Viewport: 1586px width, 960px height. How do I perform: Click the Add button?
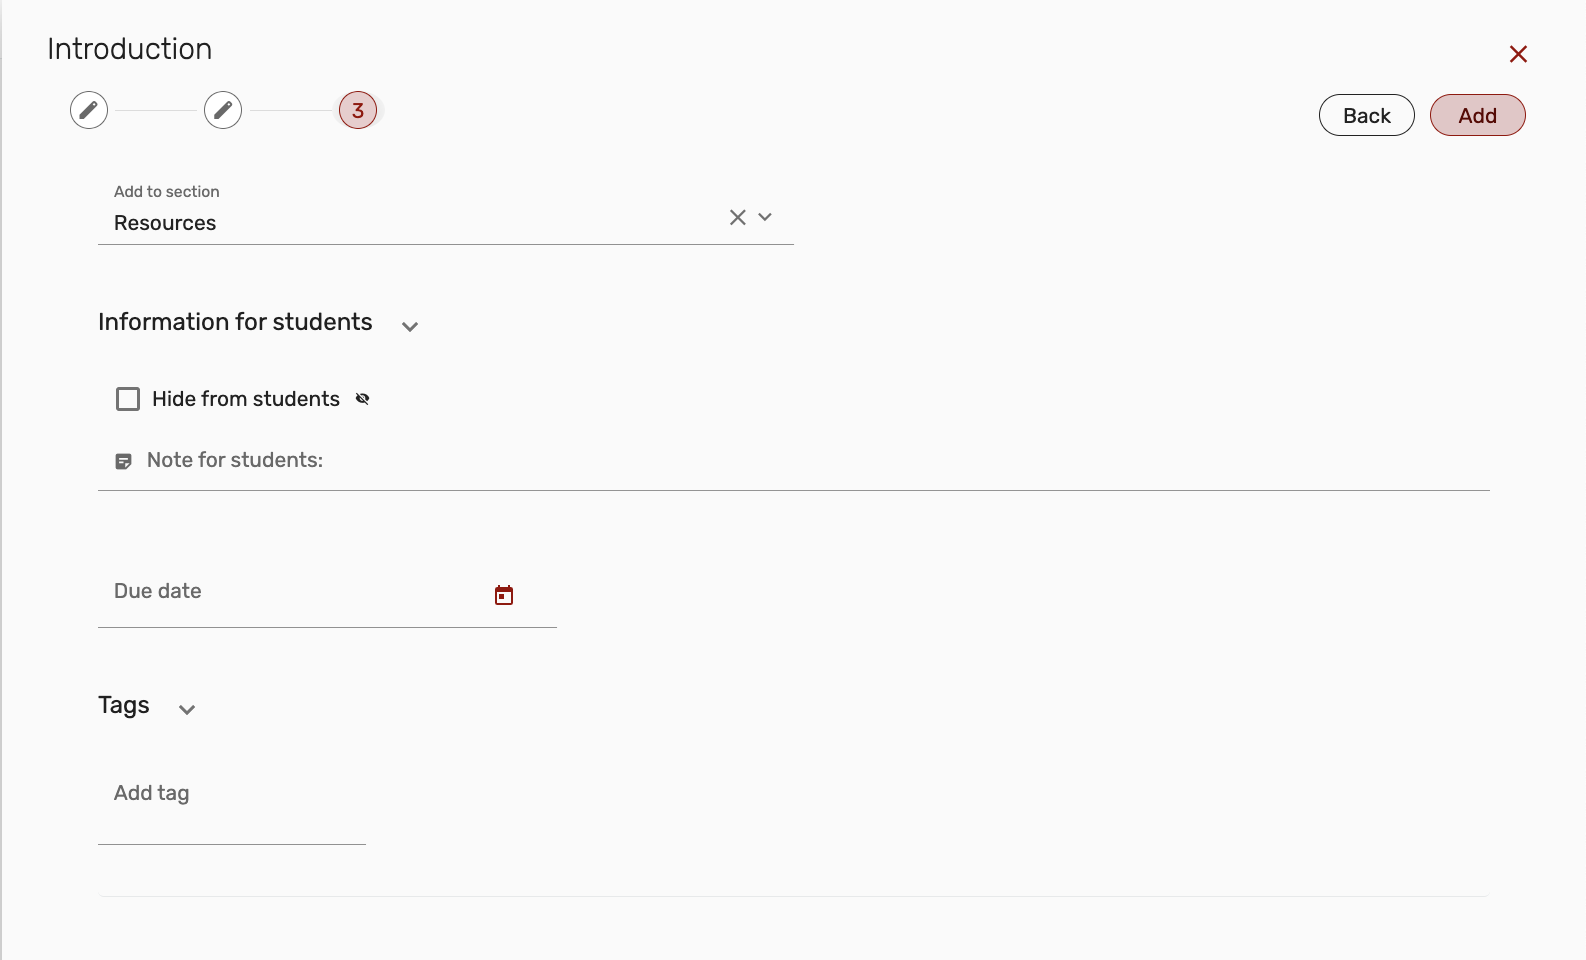(1478, 115)
